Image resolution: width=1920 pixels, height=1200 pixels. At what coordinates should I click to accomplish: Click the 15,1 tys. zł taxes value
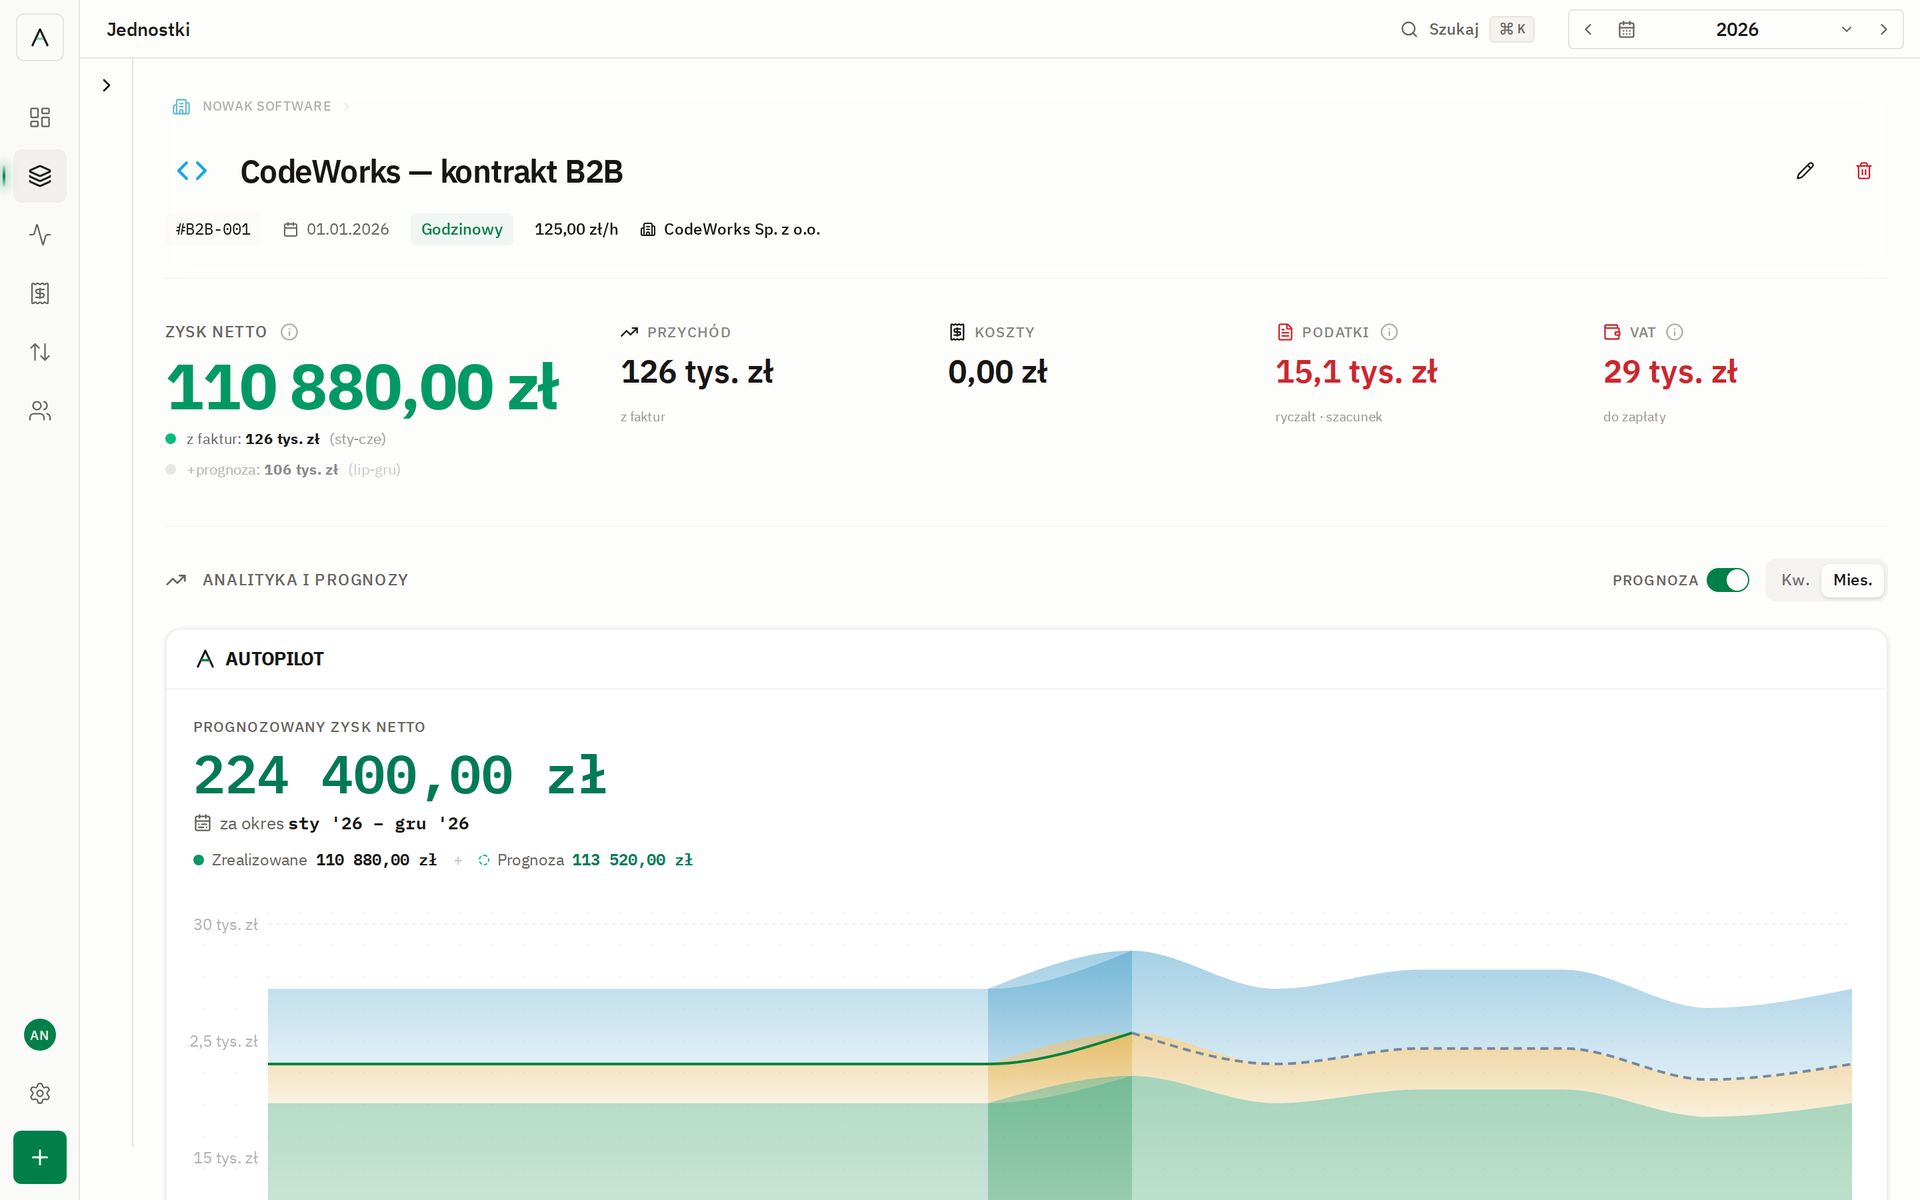tap(1356, 372)
